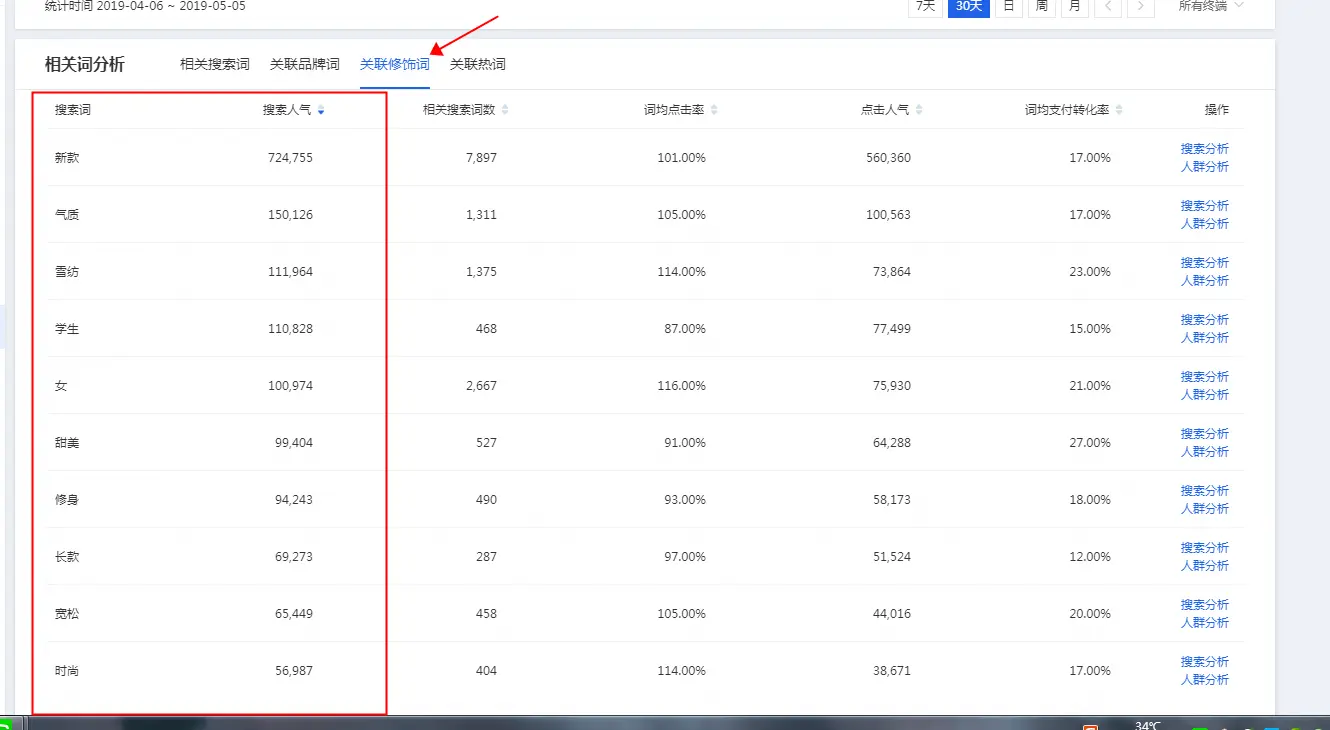1330x730 pixels.
Task: Open 搜索分析 for 修身
Action: tap(1205, 491)
